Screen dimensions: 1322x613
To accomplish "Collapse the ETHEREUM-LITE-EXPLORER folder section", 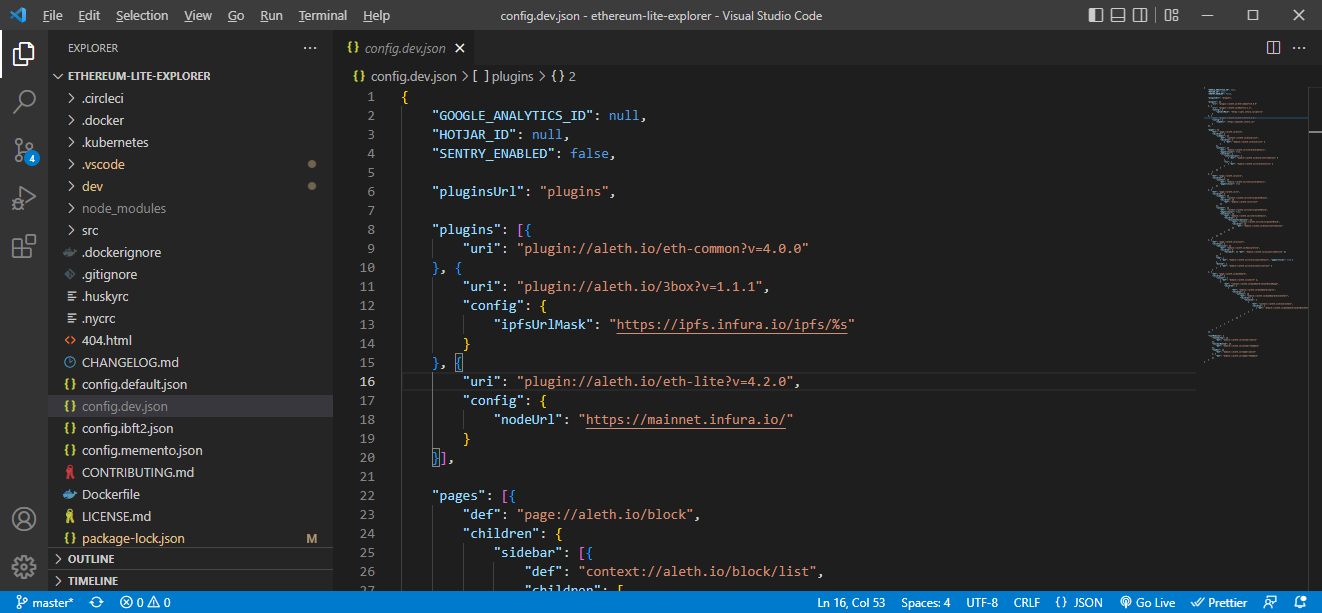I will click(190, 76).
